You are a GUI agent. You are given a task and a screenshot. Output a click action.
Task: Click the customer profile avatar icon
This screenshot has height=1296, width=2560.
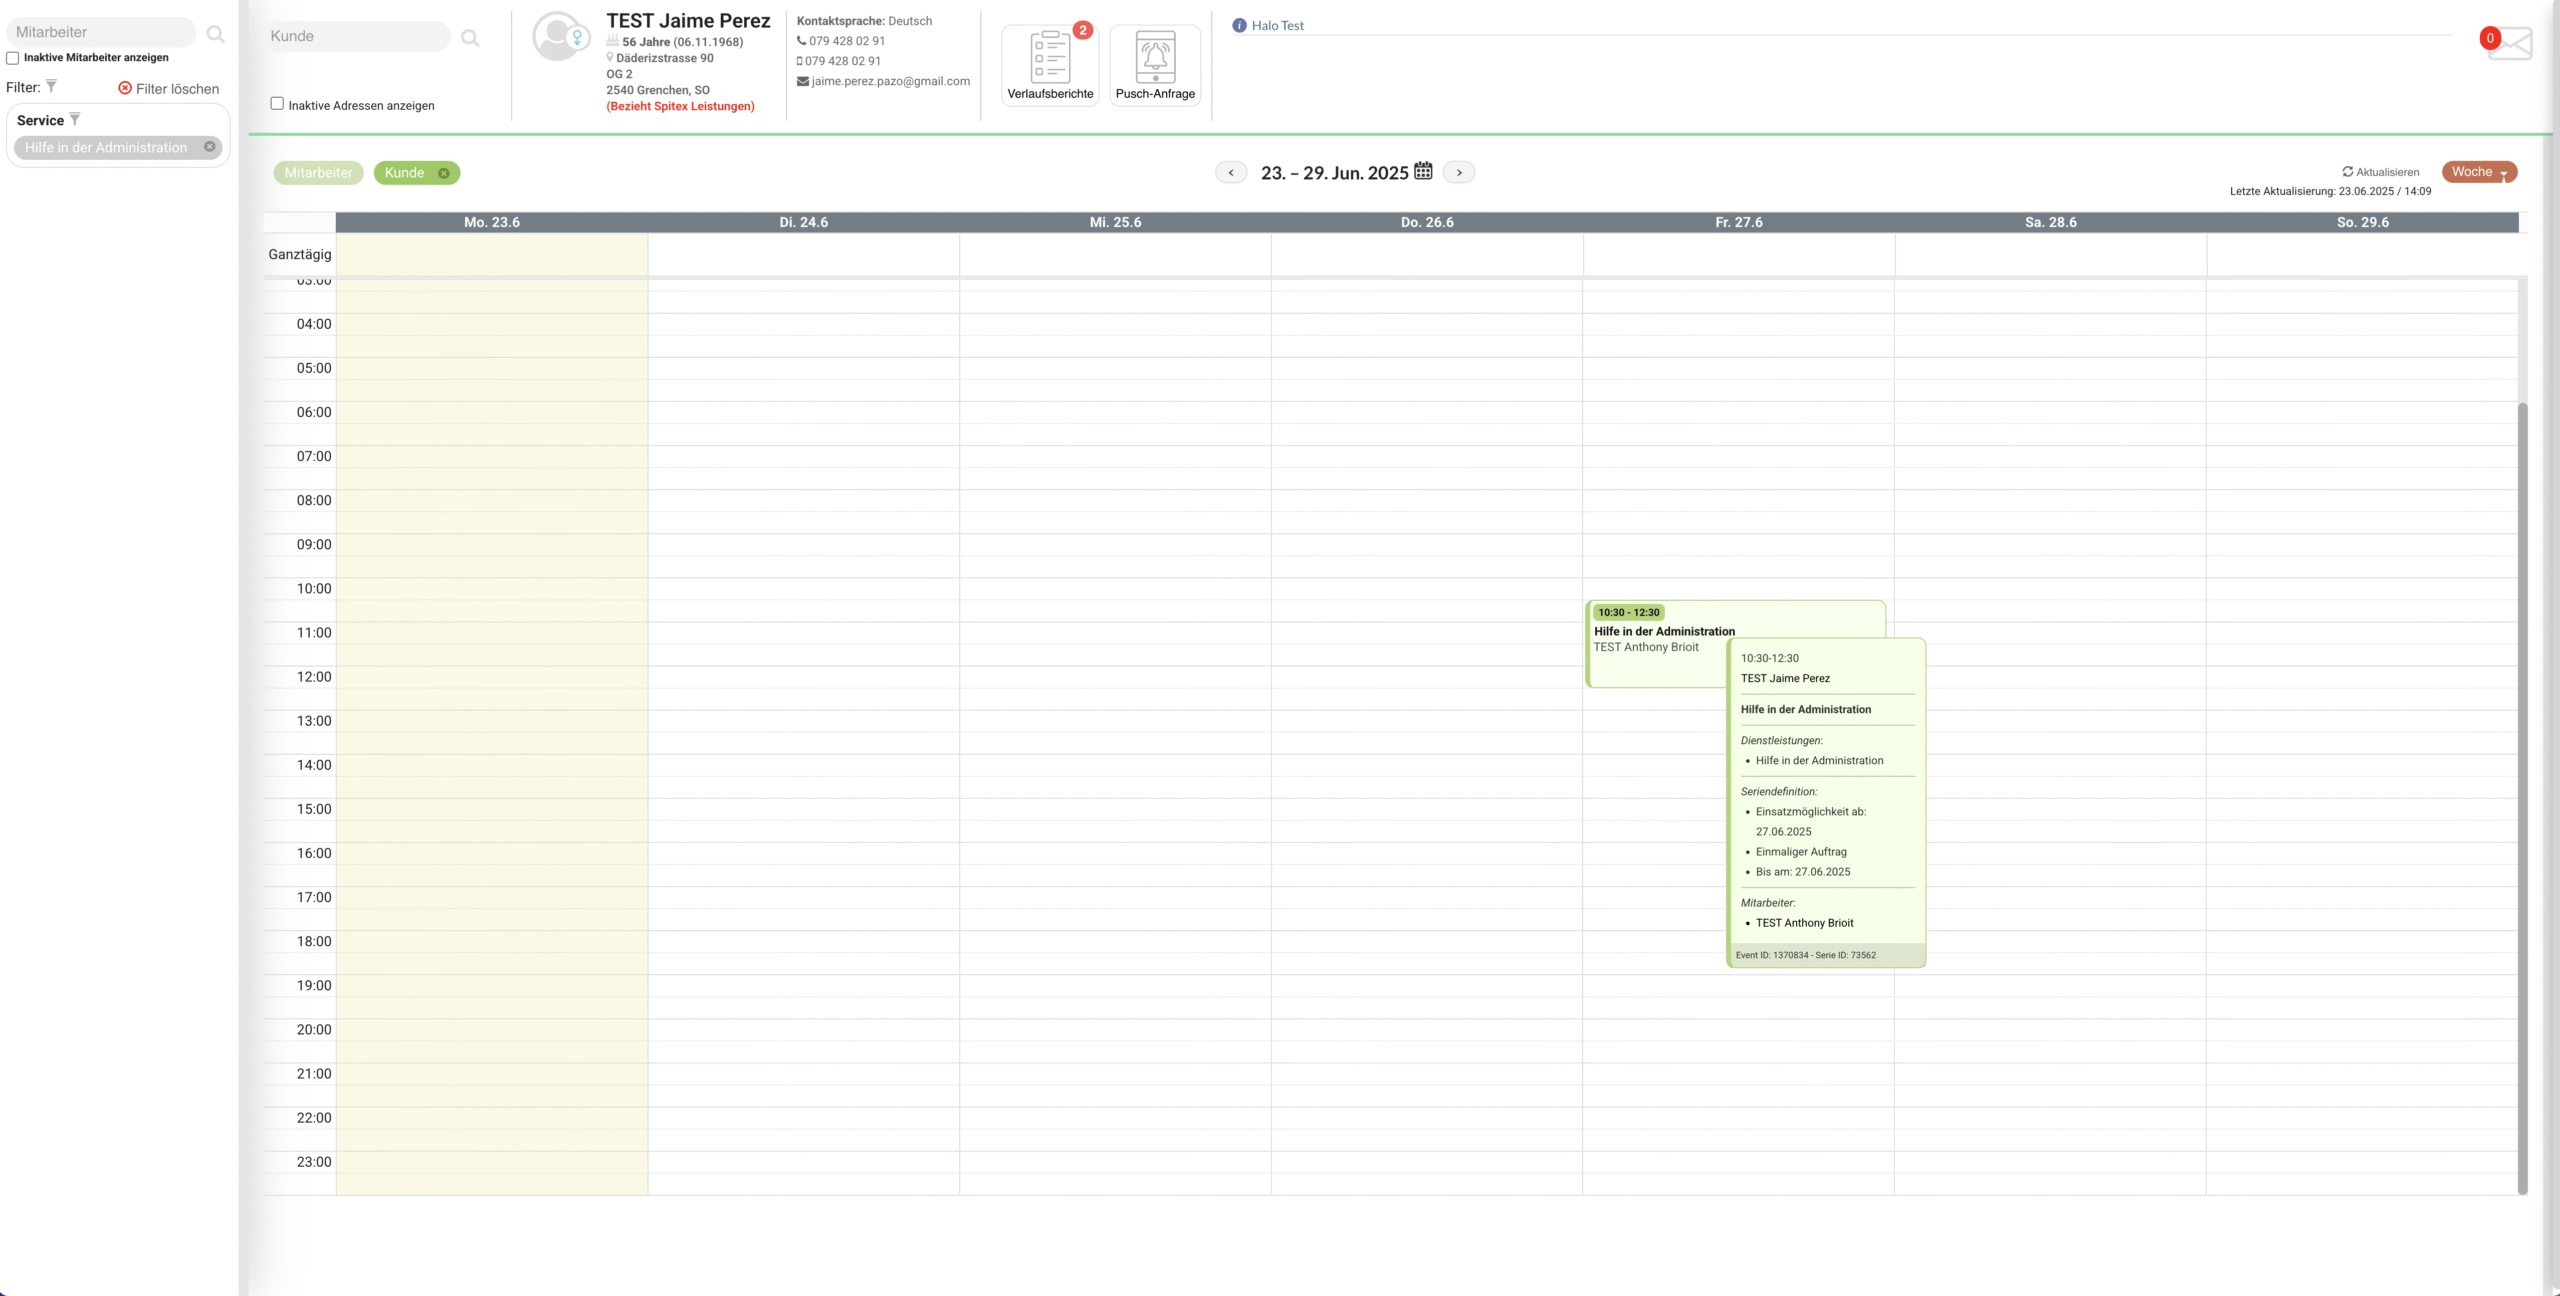[x=559, y=38]
